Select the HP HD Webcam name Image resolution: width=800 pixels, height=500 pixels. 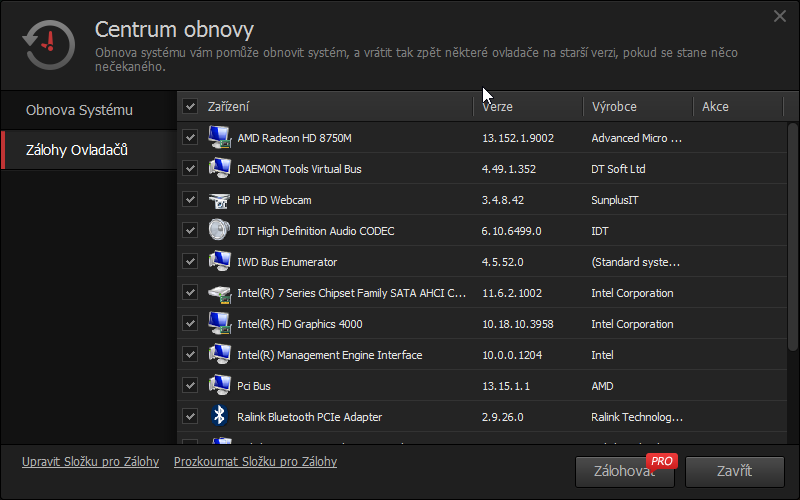(274, 200)
